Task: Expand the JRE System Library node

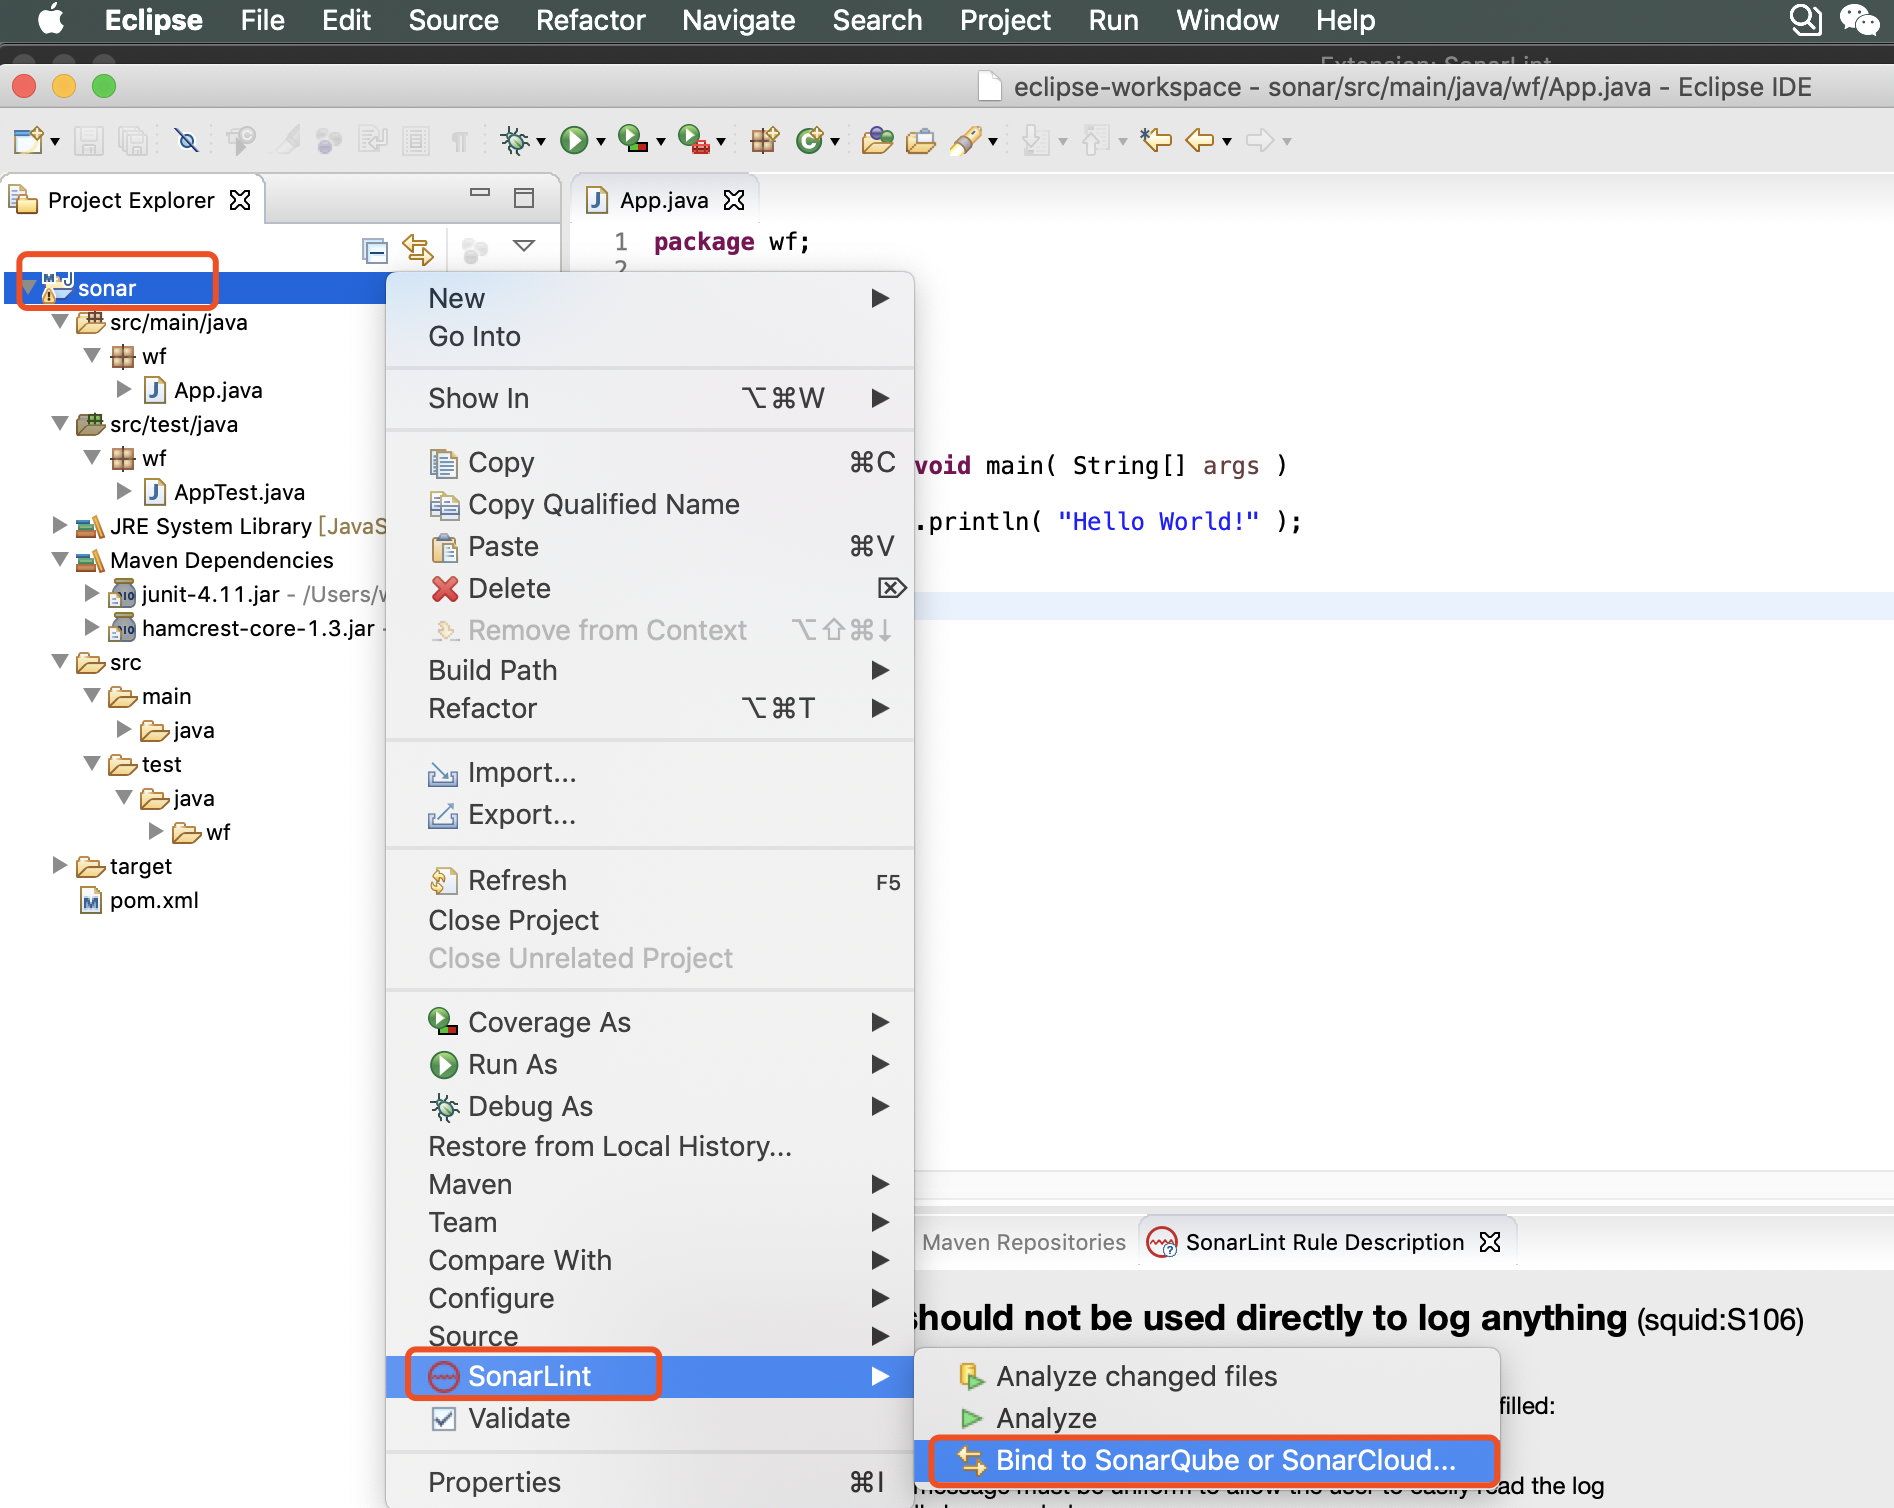Action: click(58, 525)
